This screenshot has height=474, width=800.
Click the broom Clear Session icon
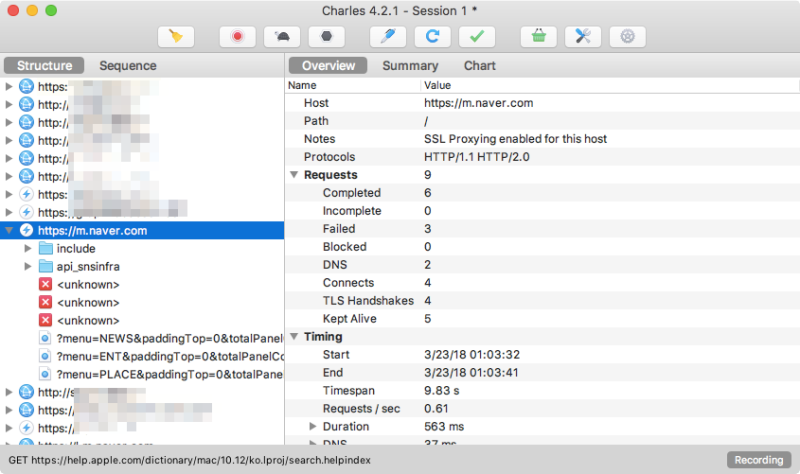click(176, 37)
